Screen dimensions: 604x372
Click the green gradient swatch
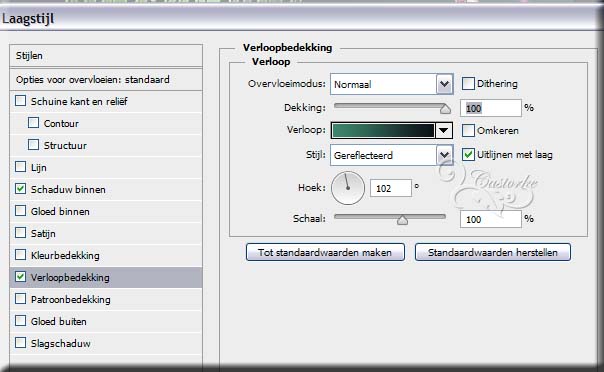[383, 131]
